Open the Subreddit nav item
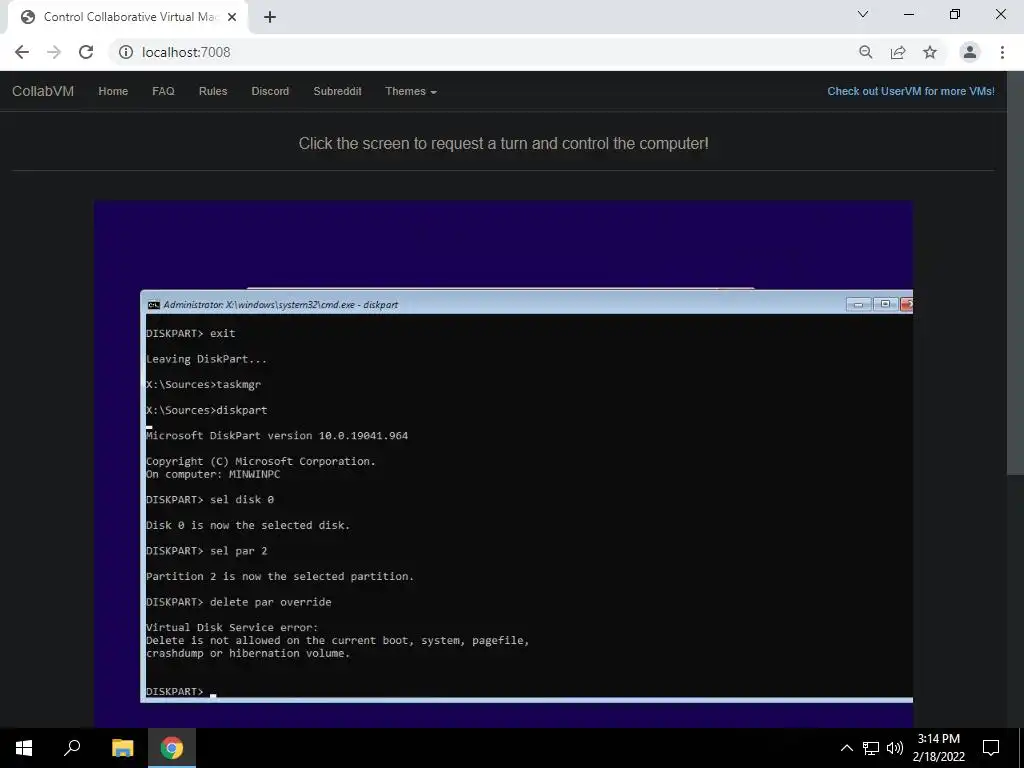 coord(337,91)
